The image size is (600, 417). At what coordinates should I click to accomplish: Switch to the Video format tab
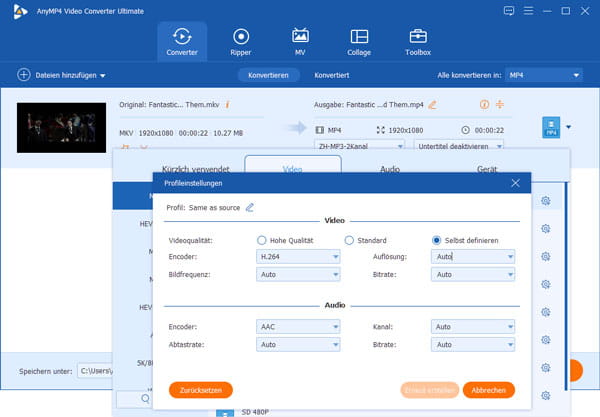293,166
